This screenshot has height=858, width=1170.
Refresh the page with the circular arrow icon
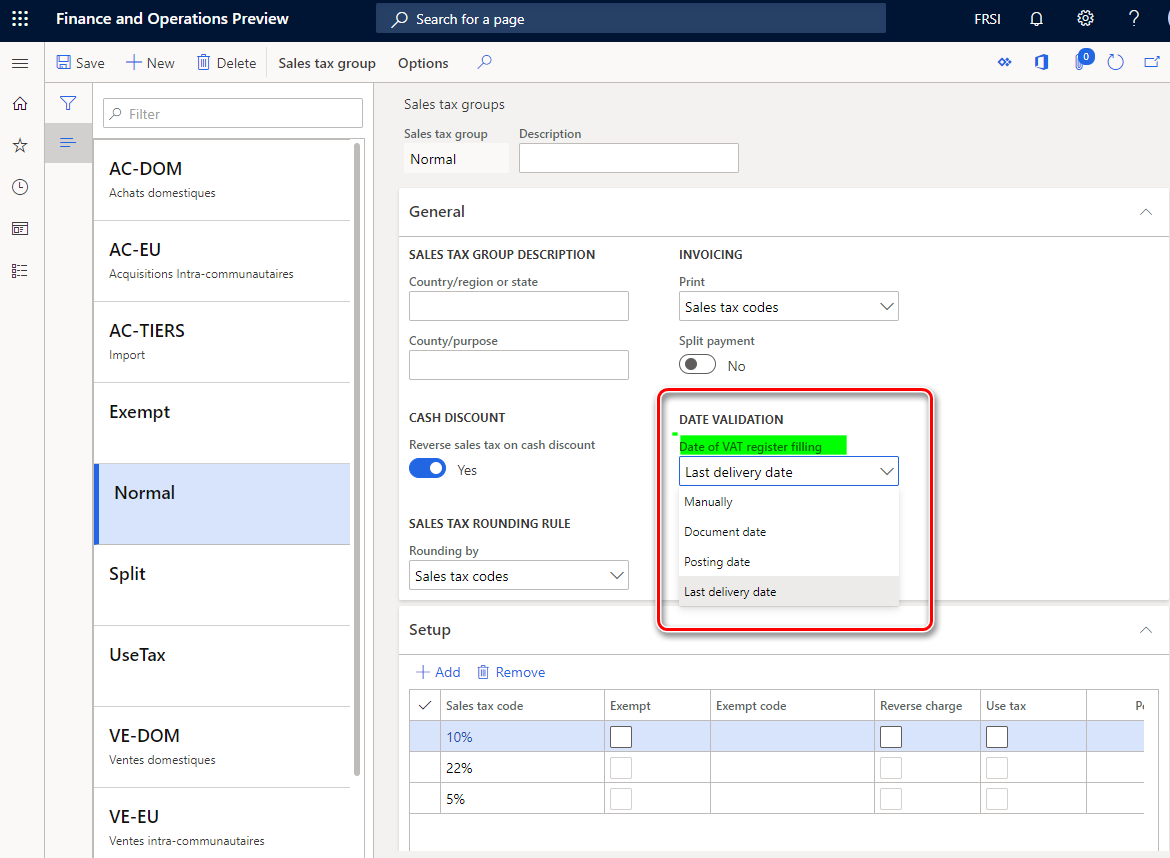tap(1116, 62)
